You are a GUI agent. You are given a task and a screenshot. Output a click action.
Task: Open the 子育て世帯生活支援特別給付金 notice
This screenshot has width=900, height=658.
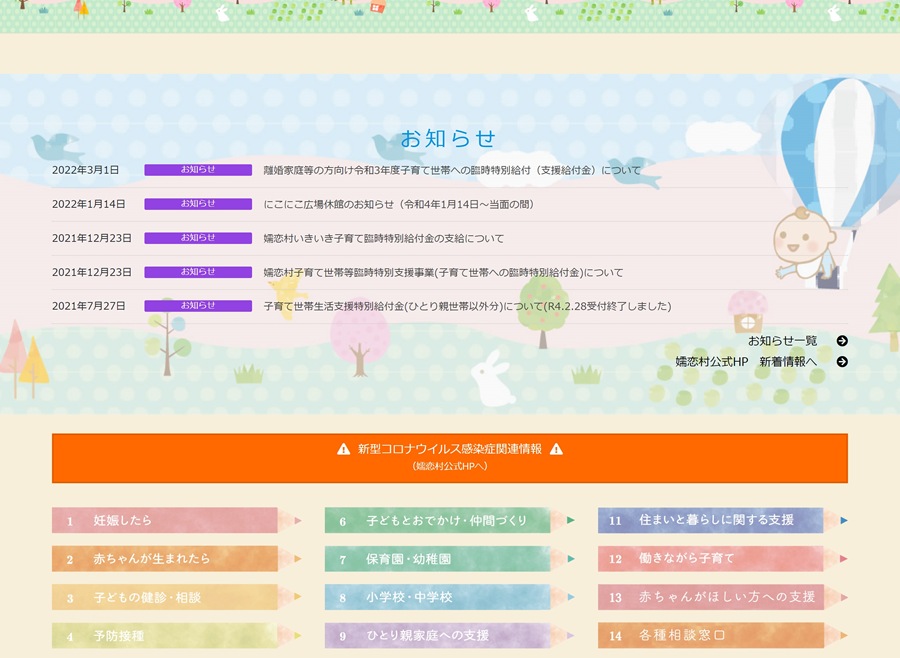click(467, 307)
